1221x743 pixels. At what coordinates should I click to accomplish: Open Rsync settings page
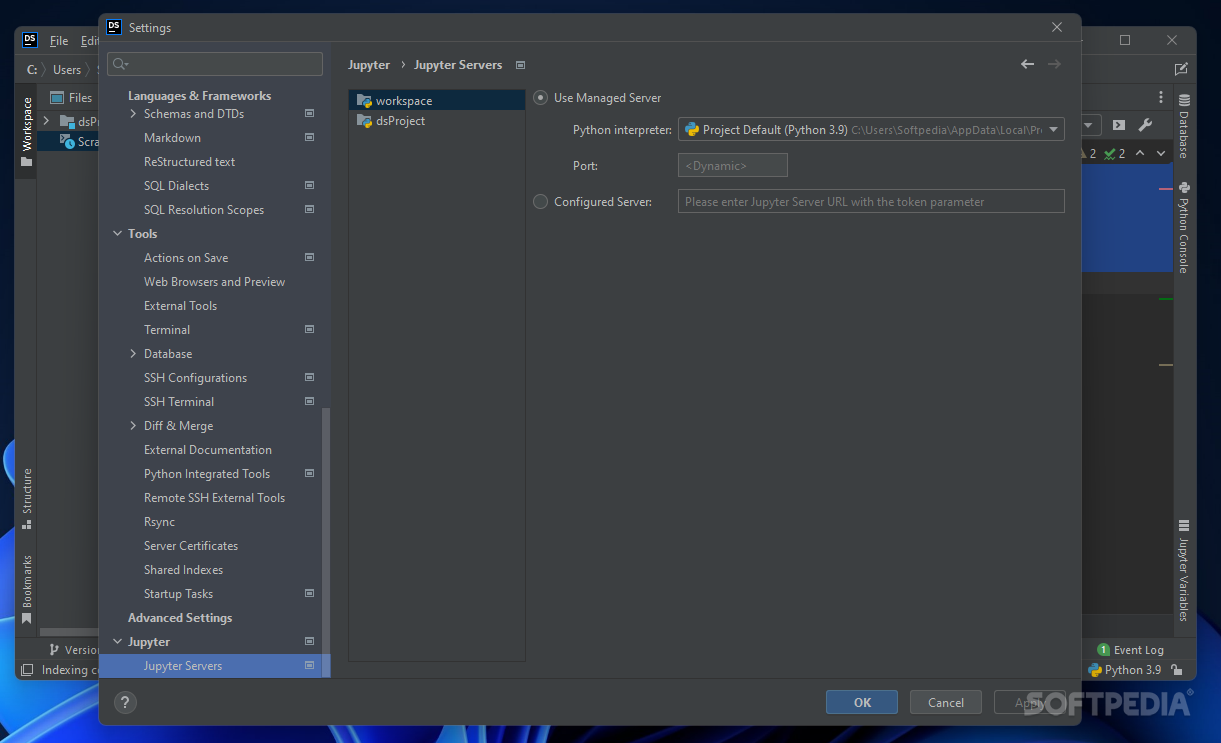(x=159, y=522)
